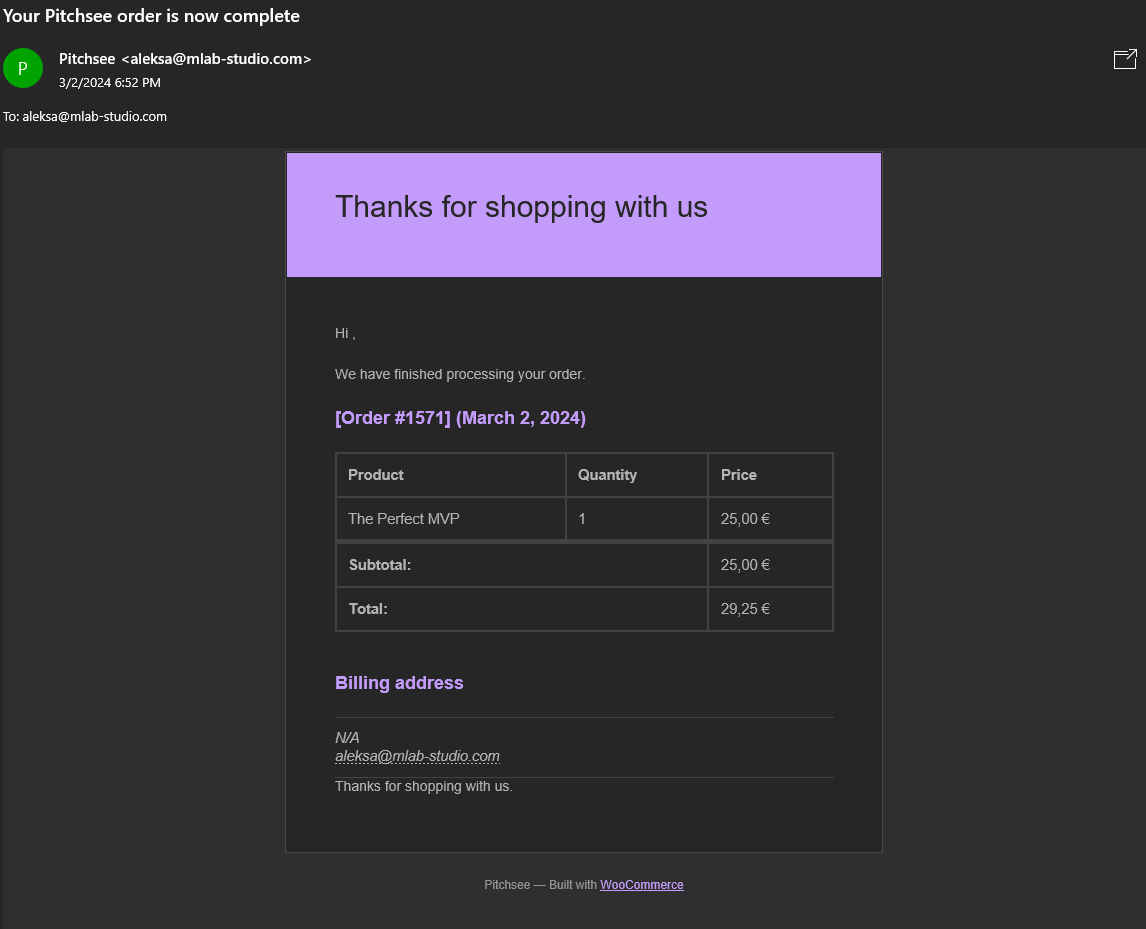Open the WooCommerce link in footer
This screenshot has height=929, width=1146.
click(x=642, y=884)
